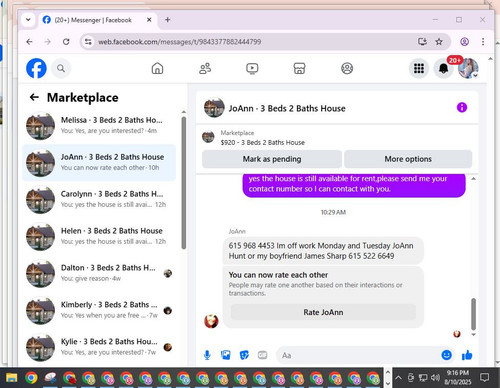Click the browser page scrollbar up arrow

[x=490, y=59]
